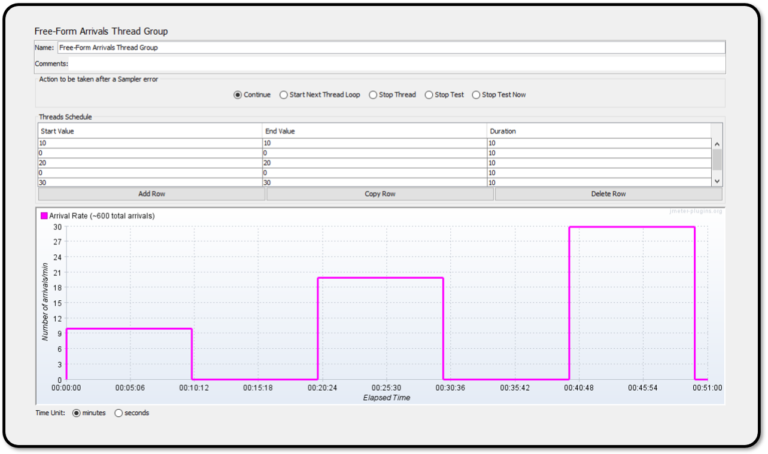Select Start Value cell 0 in second row
Image resolution: width=768 pixels, height=454 pixels.
point(150,153)
